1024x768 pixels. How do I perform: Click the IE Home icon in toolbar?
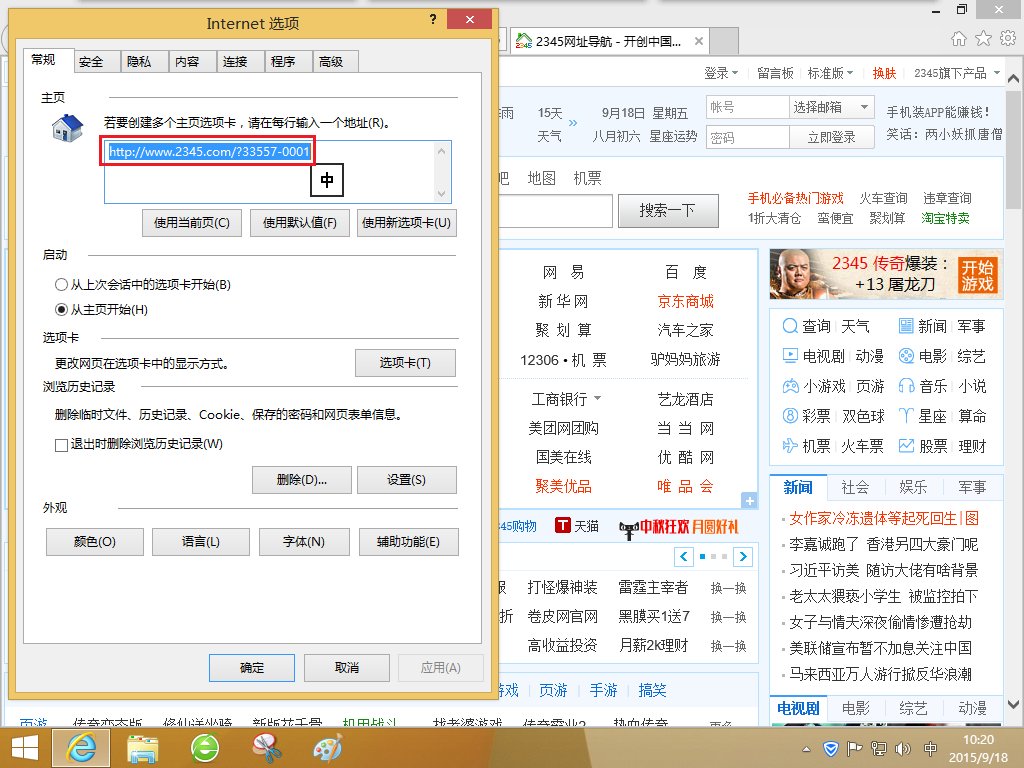click(x=959, y=38)
